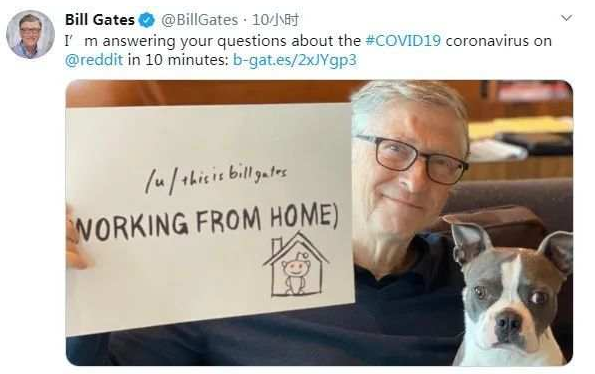
Task: Open the @reddit mention link
Action: tap(94, 60)
